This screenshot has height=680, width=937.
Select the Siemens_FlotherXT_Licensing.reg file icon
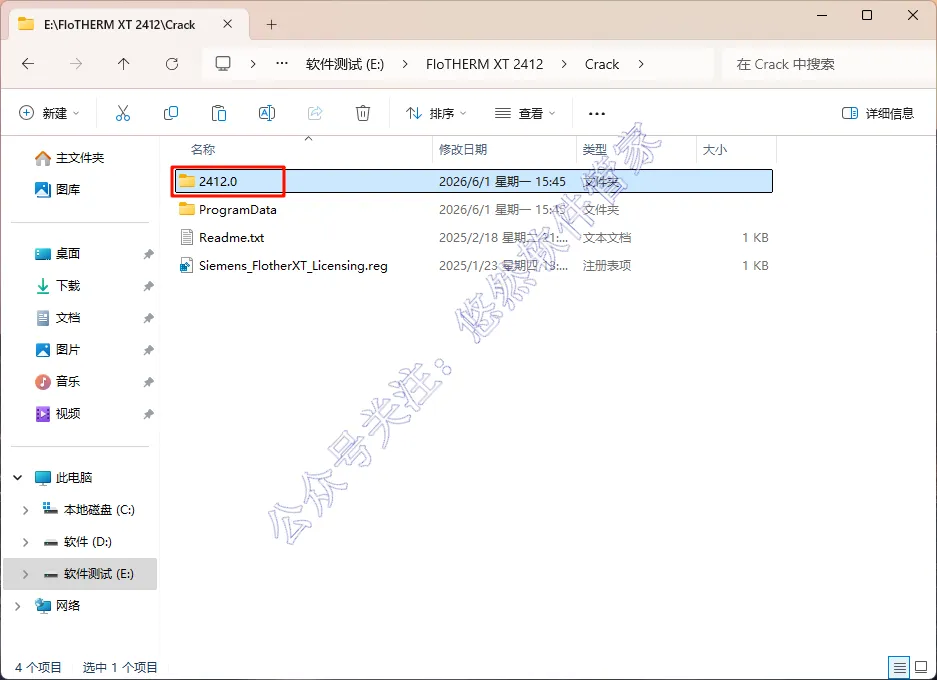(x=186, y=265)
